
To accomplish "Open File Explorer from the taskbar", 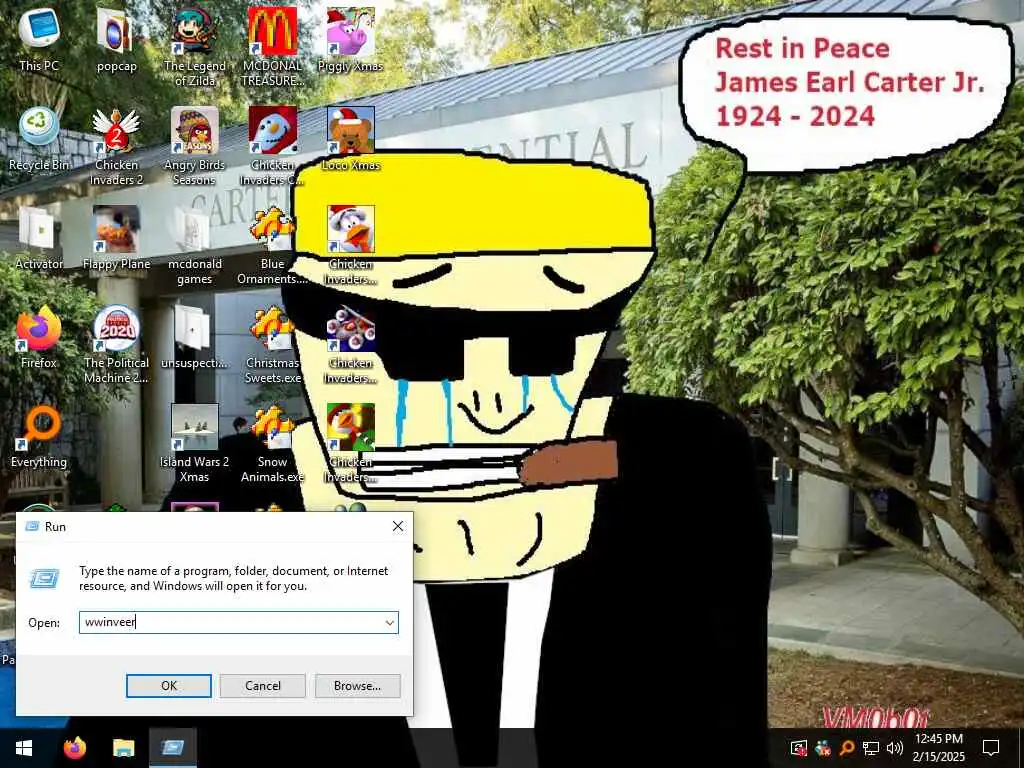I will coord(123,748).
